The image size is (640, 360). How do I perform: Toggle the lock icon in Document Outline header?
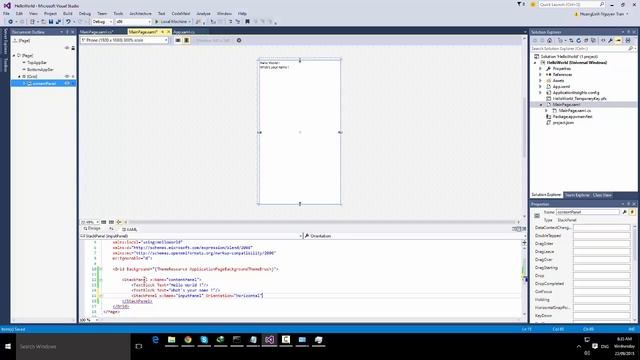(x=73, y=48)
